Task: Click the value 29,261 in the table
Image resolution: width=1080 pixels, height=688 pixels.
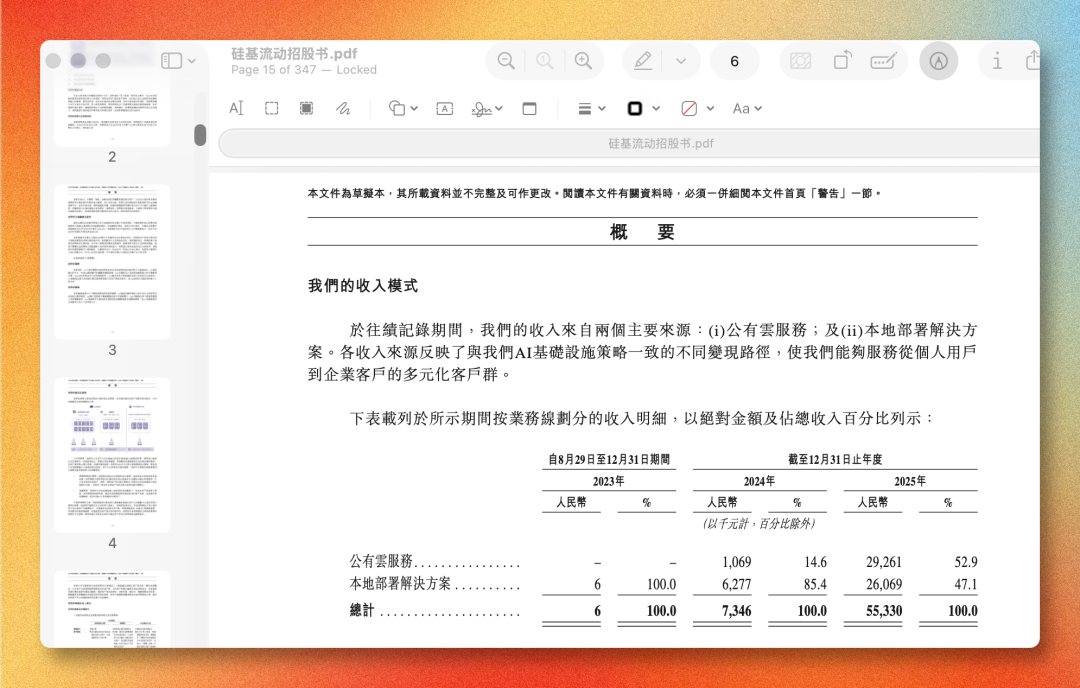Action: [x=884, y=562]
